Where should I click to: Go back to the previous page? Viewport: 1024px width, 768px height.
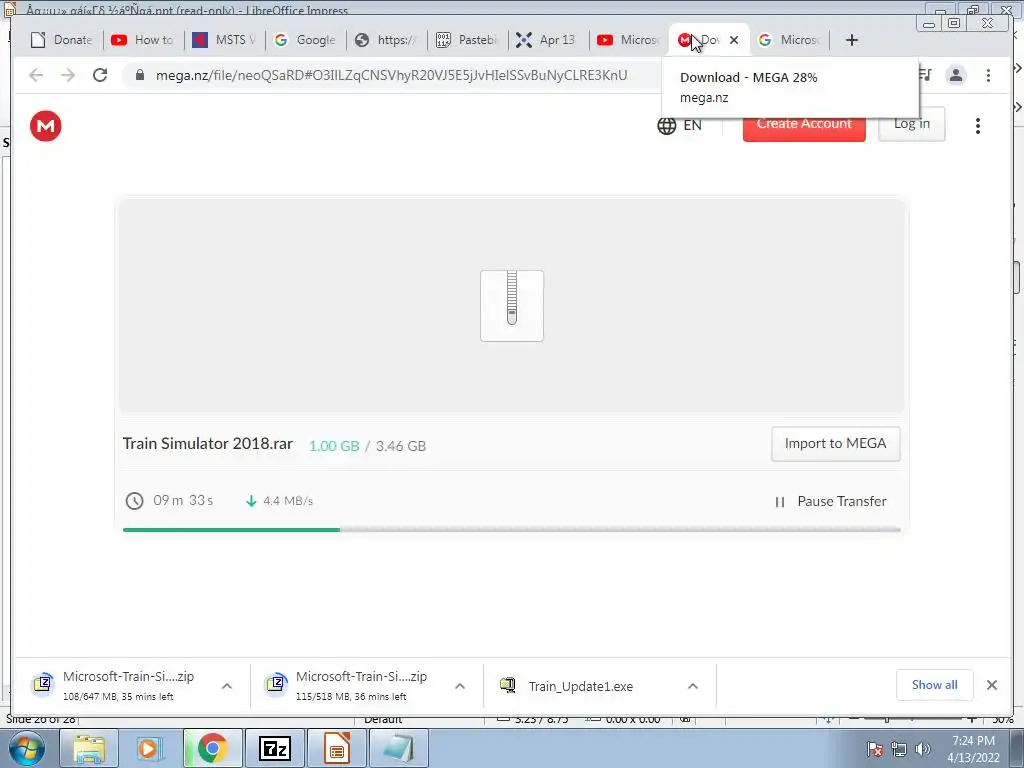pos(36,75)
